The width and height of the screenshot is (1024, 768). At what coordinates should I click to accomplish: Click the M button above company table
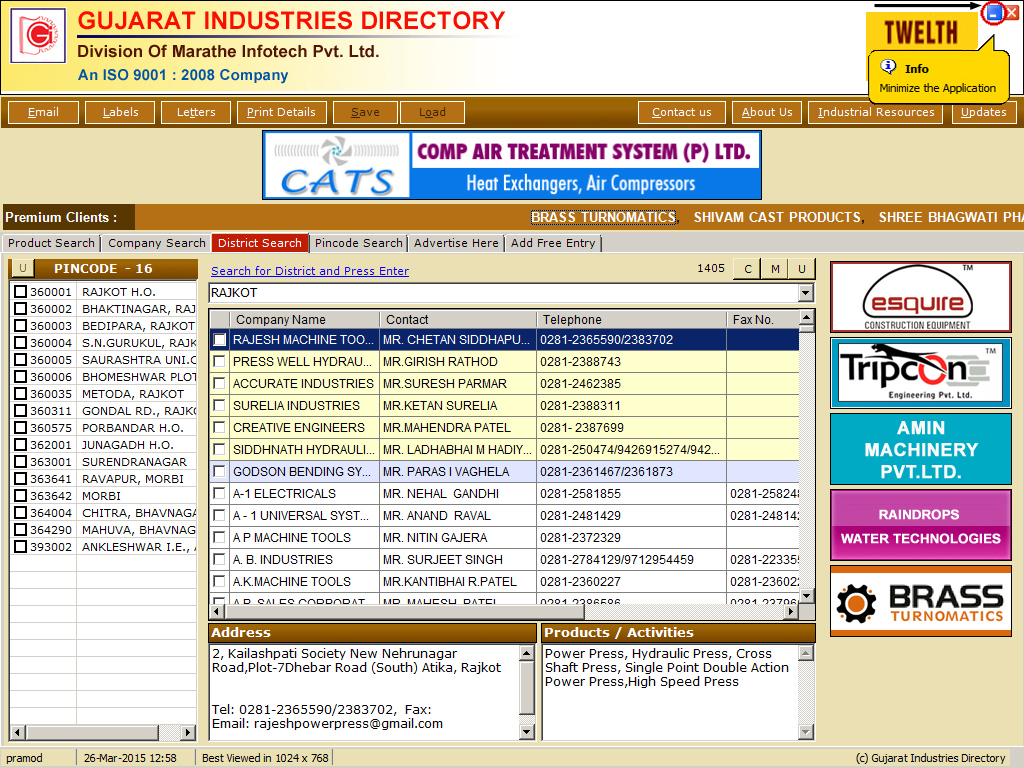(x=775, y=268)
